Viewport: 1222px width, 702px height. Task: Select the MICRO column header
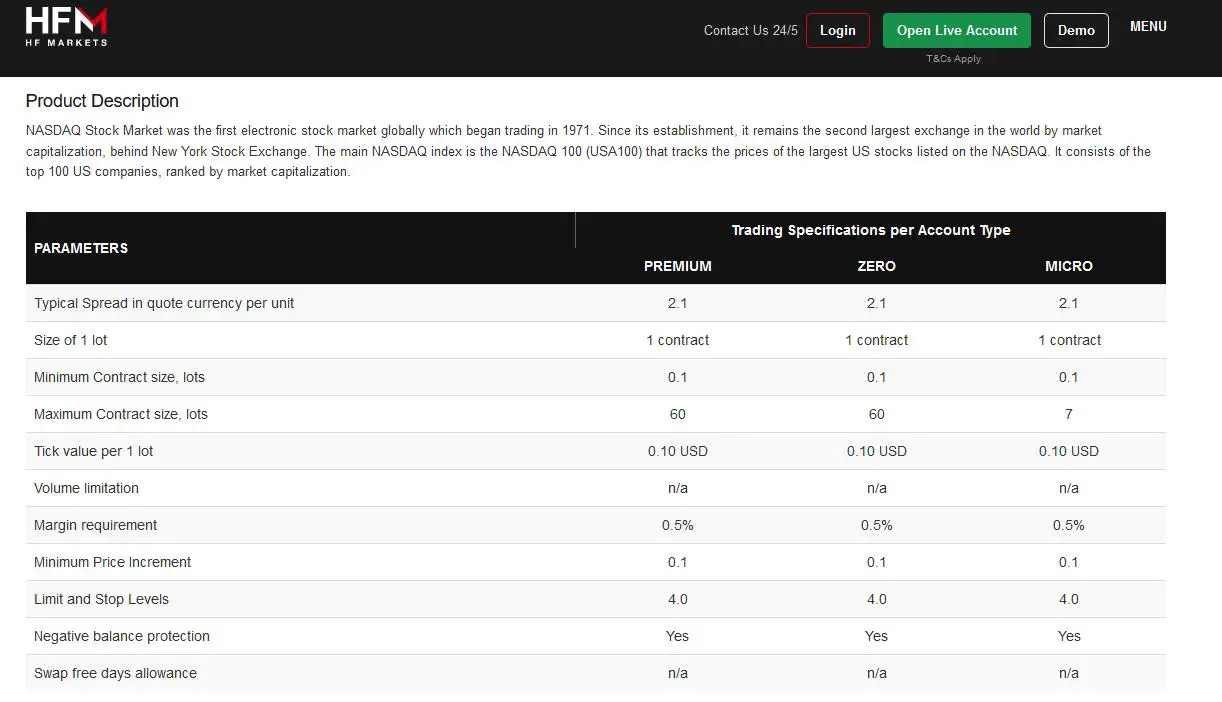[1069, 266]
